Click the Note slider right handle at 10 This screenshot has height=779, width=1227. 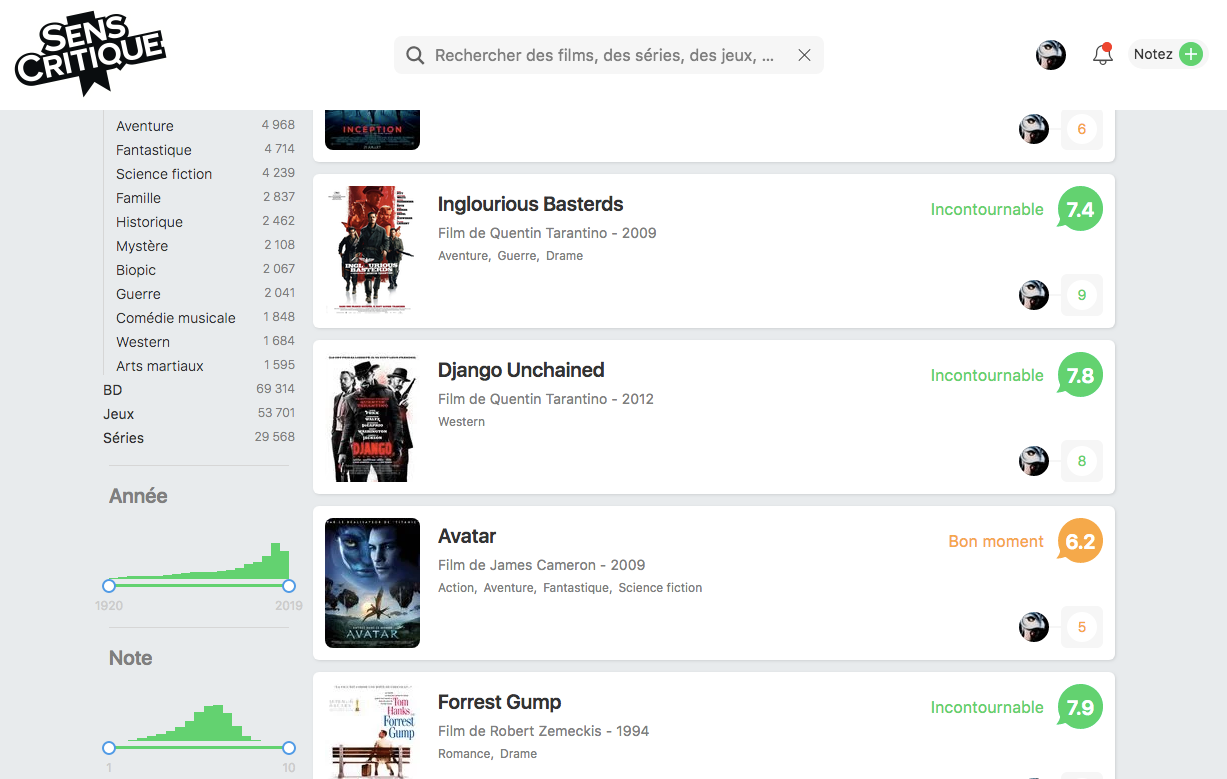coord(289,748)
